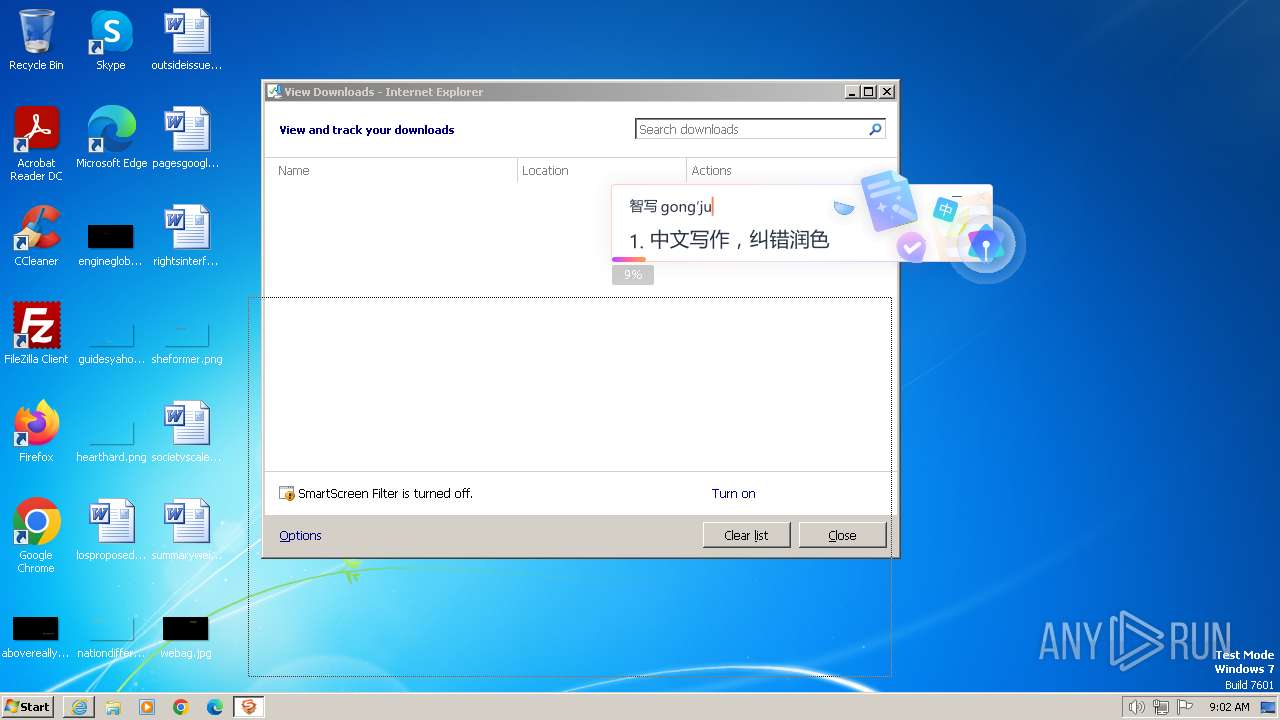The image size is (1280, 720).
Task: Click the 9:02 AM clock
Action: pos(1229,707)
